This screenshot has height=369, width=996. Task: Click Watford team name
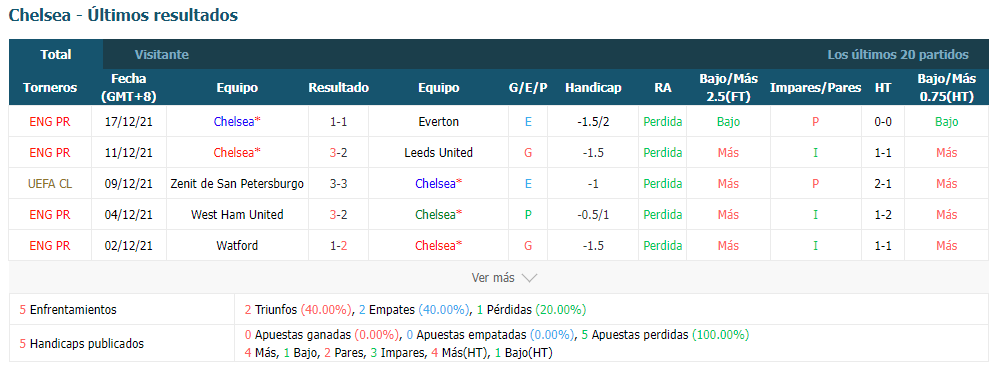click(x=237, y=245)
